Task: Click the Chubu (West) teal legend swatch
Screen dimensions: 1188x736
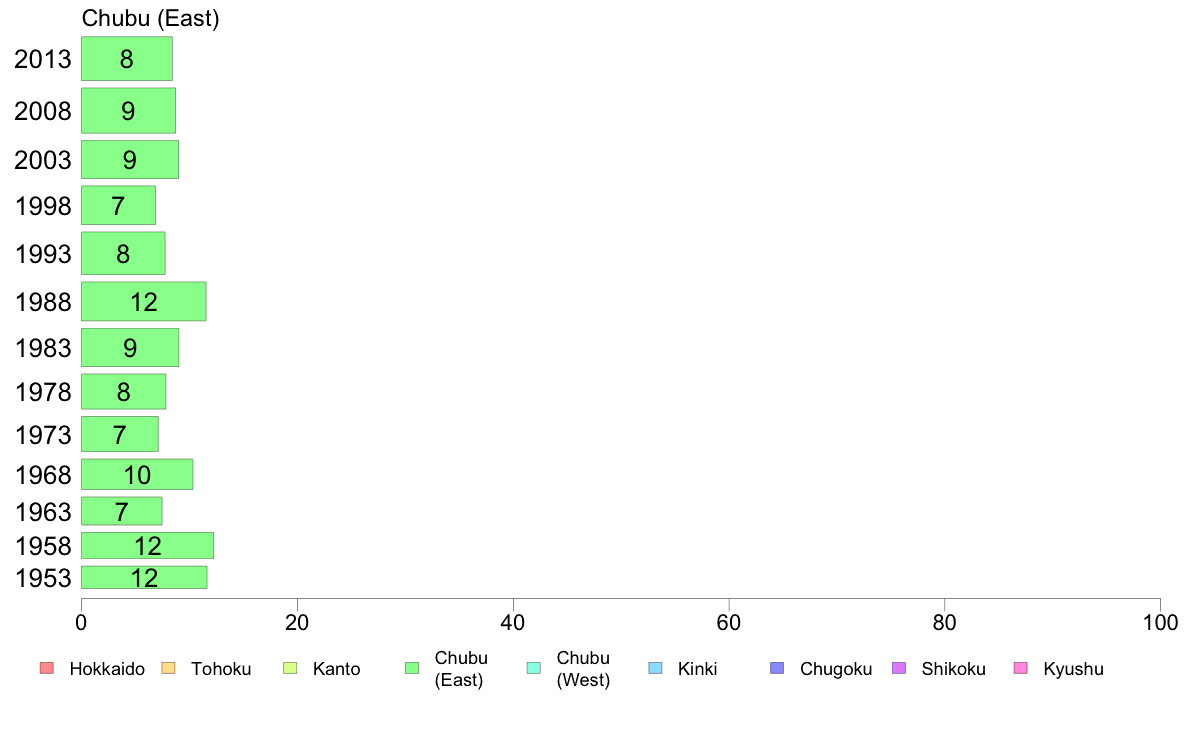Action: [533, 668]
